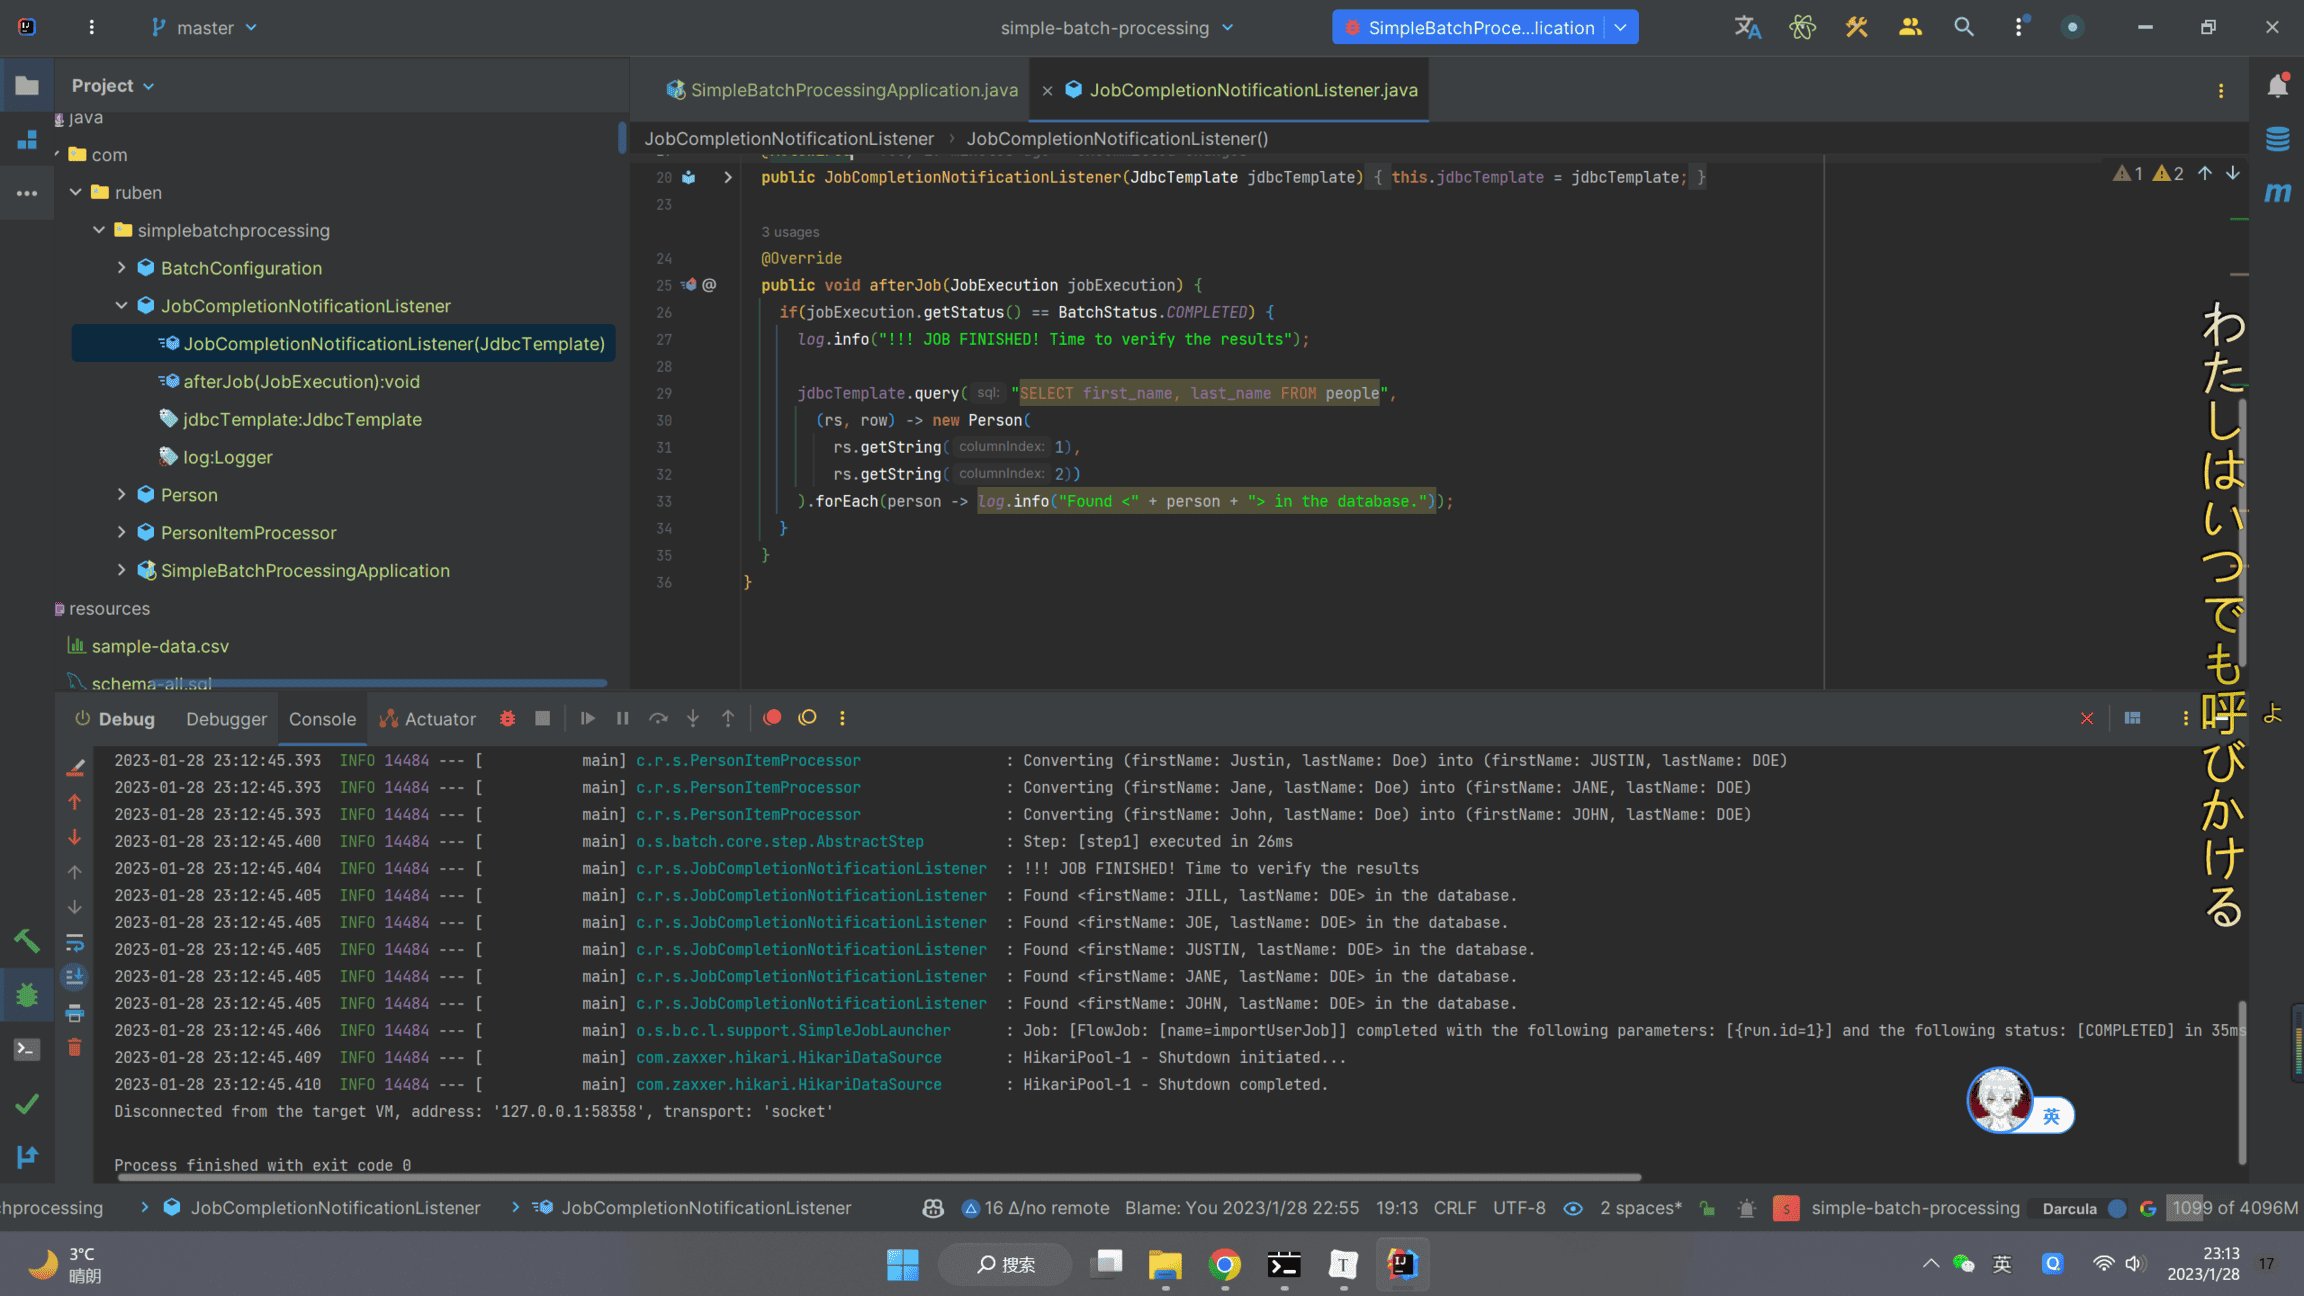This screenshot has height=1296, width=2304.
Task: Open the Database tool window icon
Action: 2277,139
